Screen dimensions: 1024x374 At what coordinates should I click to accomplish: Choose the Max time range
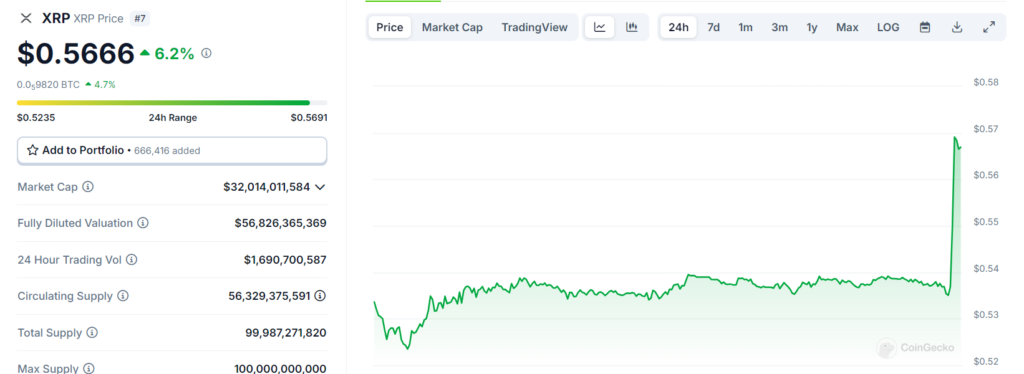click(847, 27)
